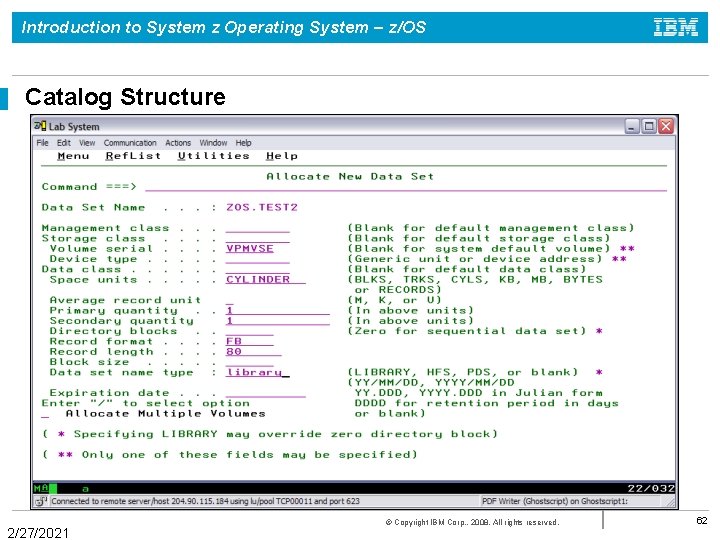Maximize the Lab System window
This screenshot has width=720, height=540.
click(x=649, y=126)
